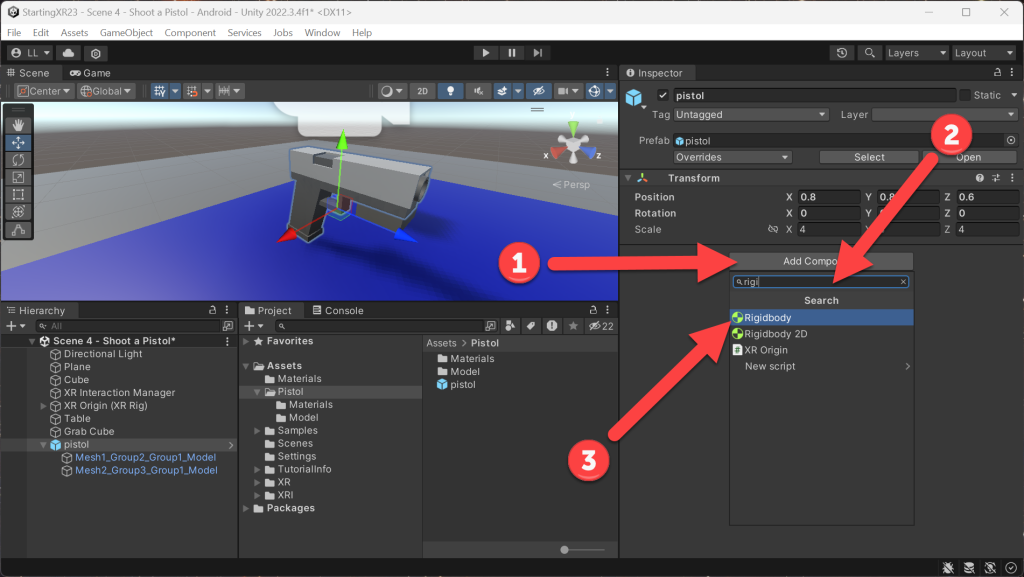Image resolution: width=1024 pixels, height=577 pixels.
Task: Switch to the Console tab
Action: click(338, 311)
